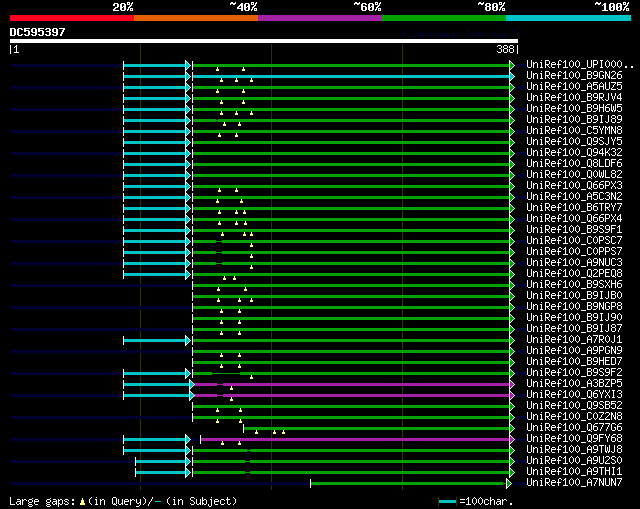Select hit label UniRef100_Q9SJY5
640x509 pixels.
tap(574, 142)
